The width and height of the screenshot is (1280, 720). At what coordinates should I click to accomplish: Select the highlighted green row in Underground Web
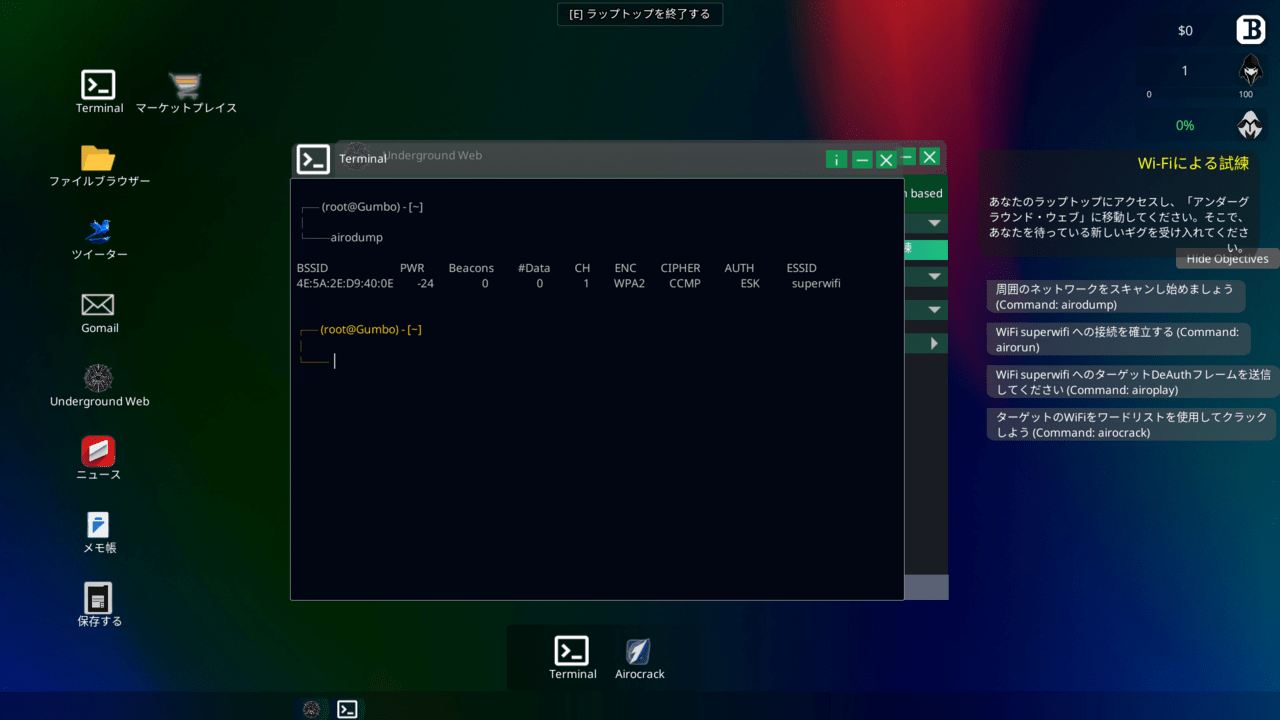click(926, 249)
